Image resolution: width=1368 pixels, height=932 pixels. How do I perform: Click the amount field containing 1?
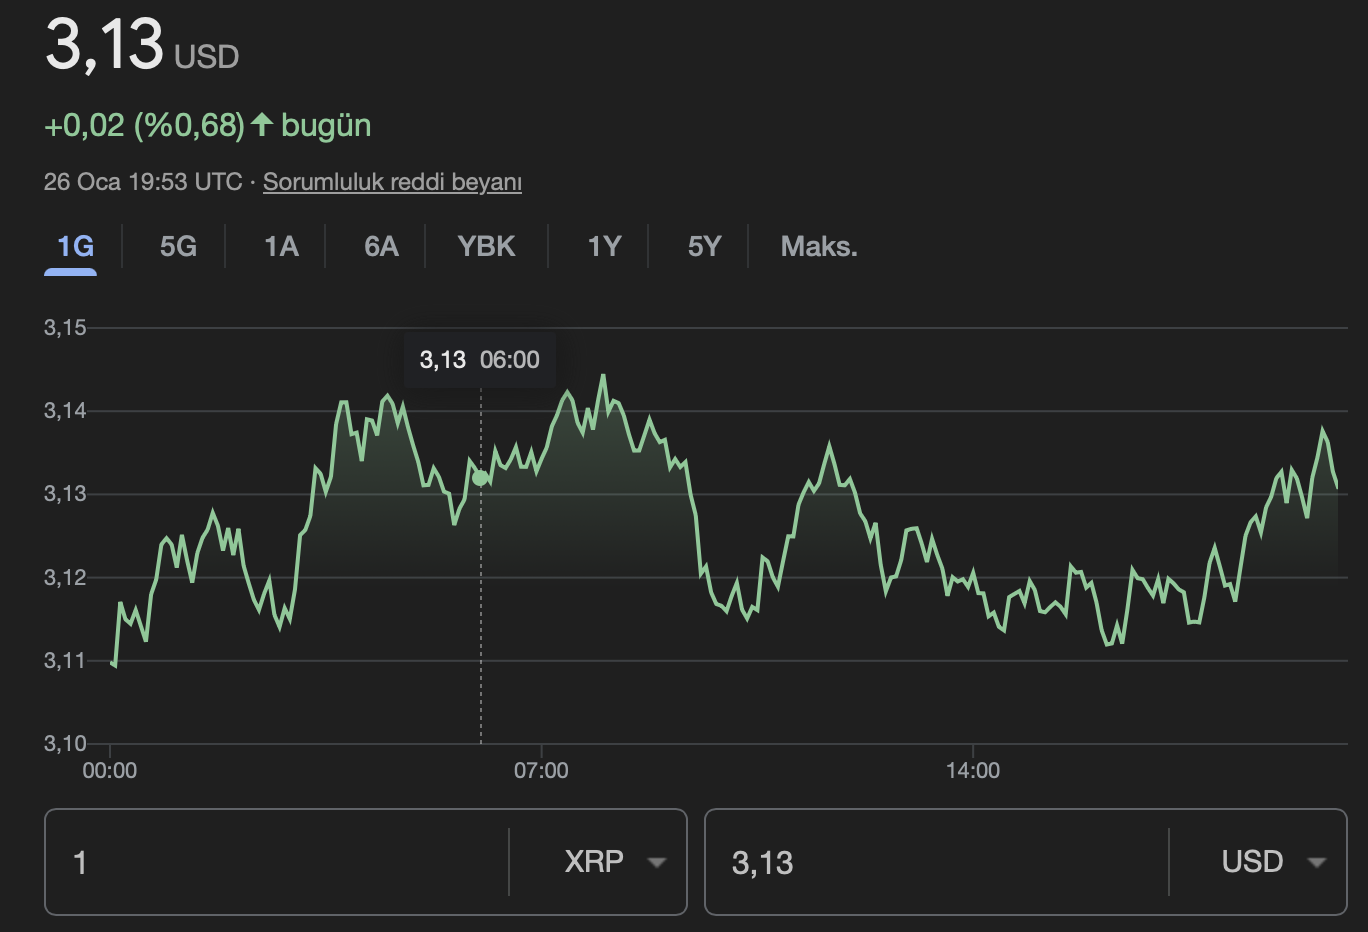click(277, 862)
